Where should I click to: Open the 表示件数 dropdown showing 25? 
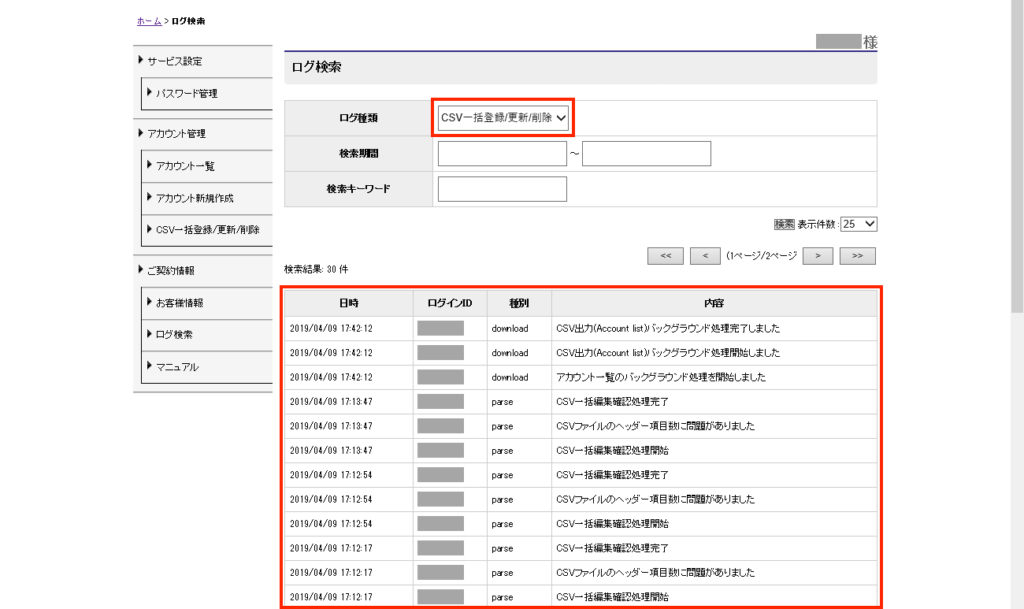[x=859, y=224]
